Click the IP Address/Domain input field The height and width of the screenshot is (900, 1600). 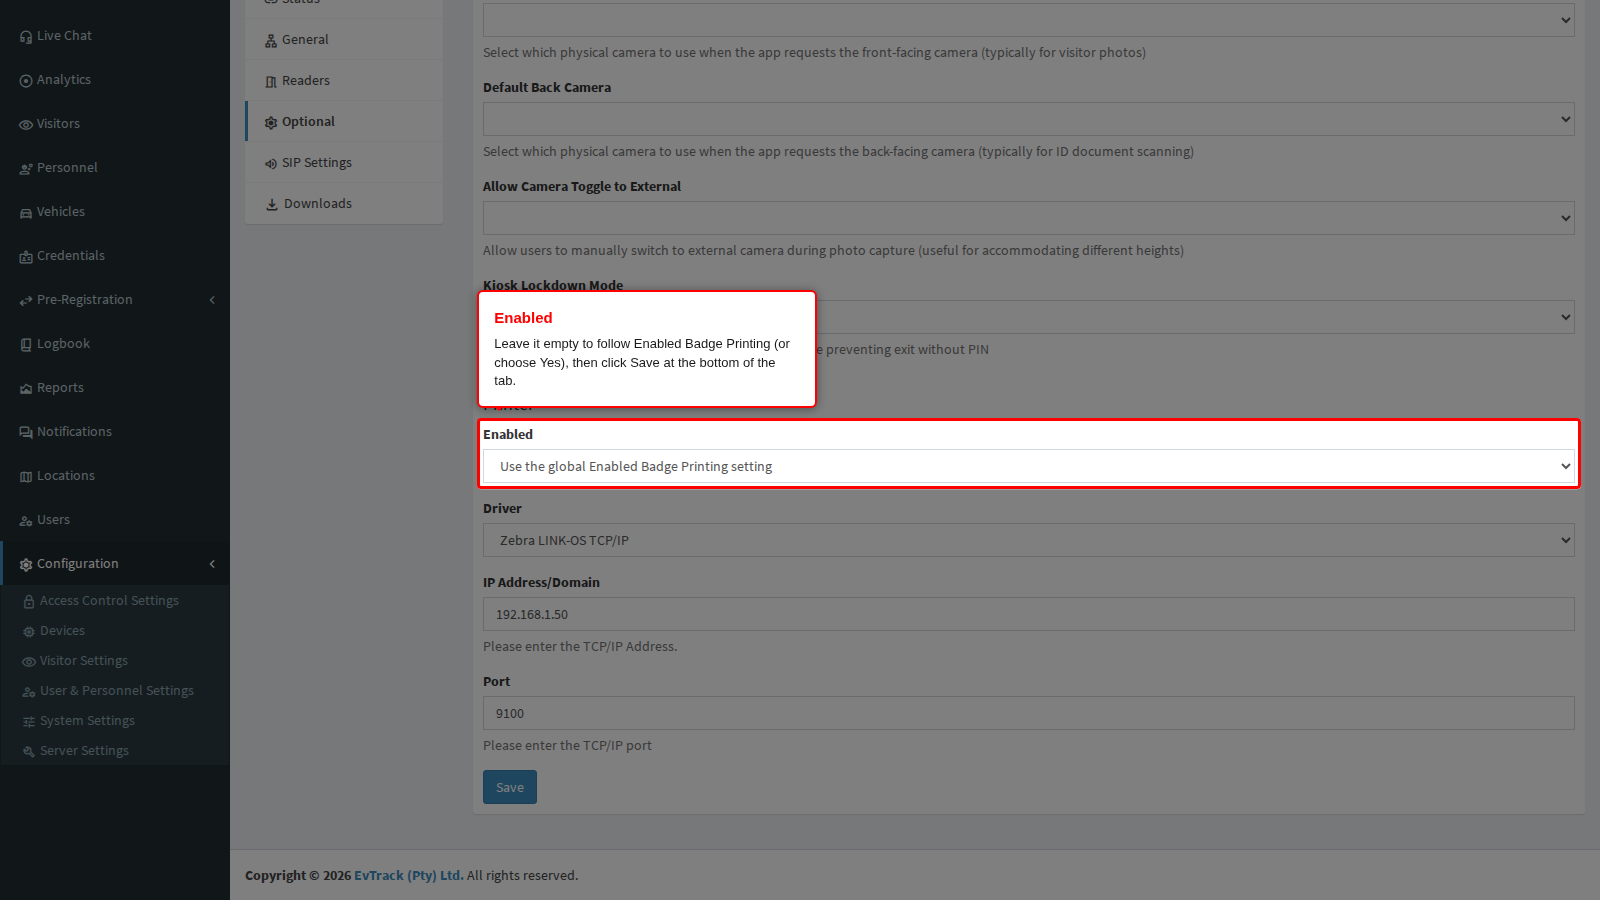[x=1028, y=614]
